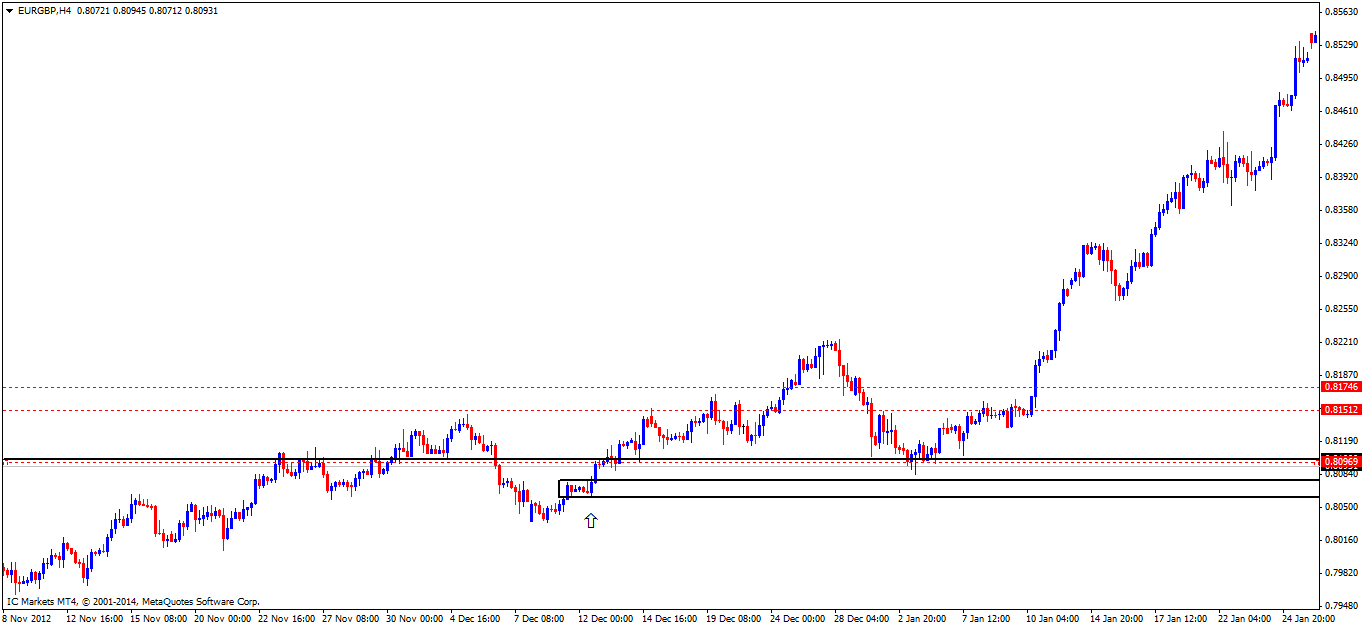The width and height of the screenshot is (1362, 627).
Task: Click the 30 Nov 00:00 time label
Action: (x=417, y=619)
